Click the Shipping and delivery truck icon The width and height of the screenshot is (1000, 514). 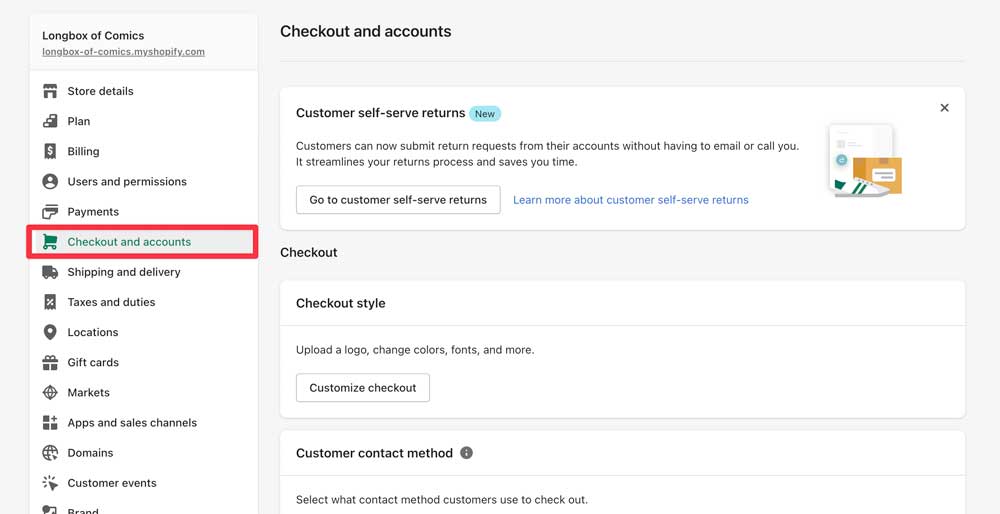(x=50, y=272)
